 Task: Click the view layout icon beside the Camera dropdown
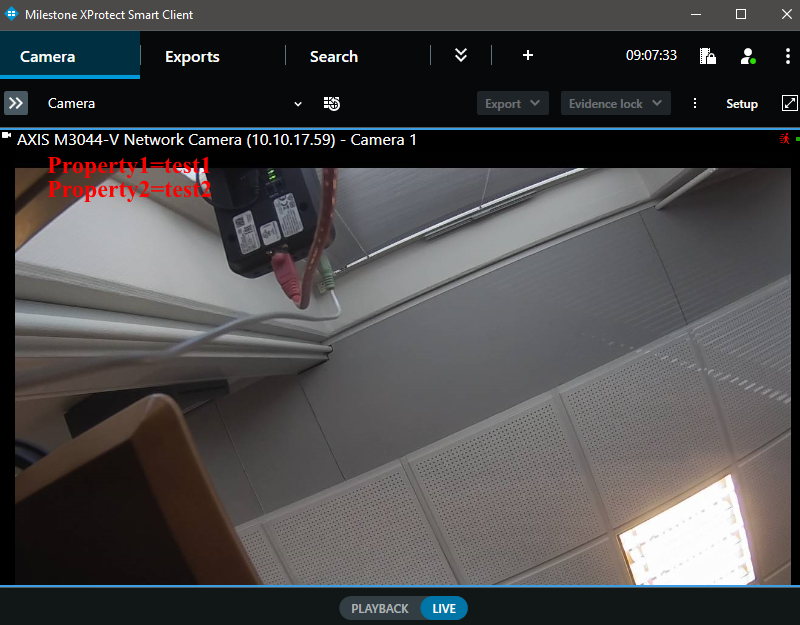click(x=331, y=103)
